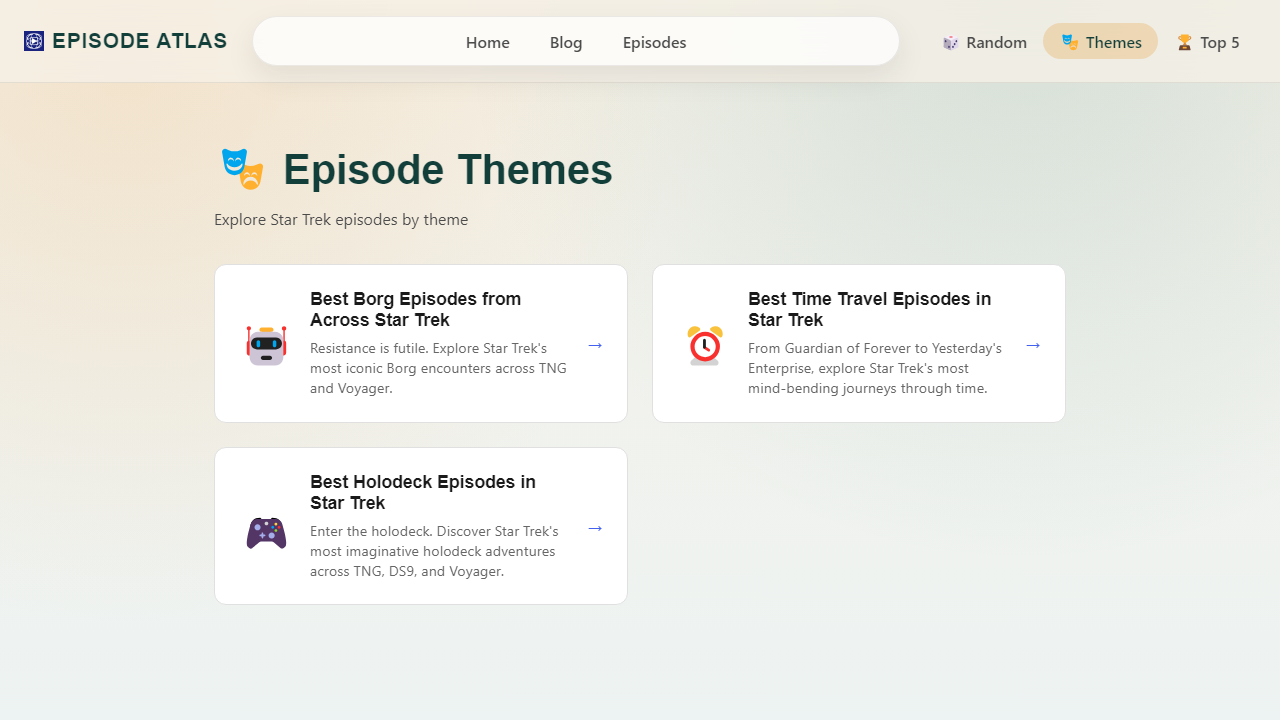Click the Episode Atlas logo icon
The image size is (1280, 720).
34,40
